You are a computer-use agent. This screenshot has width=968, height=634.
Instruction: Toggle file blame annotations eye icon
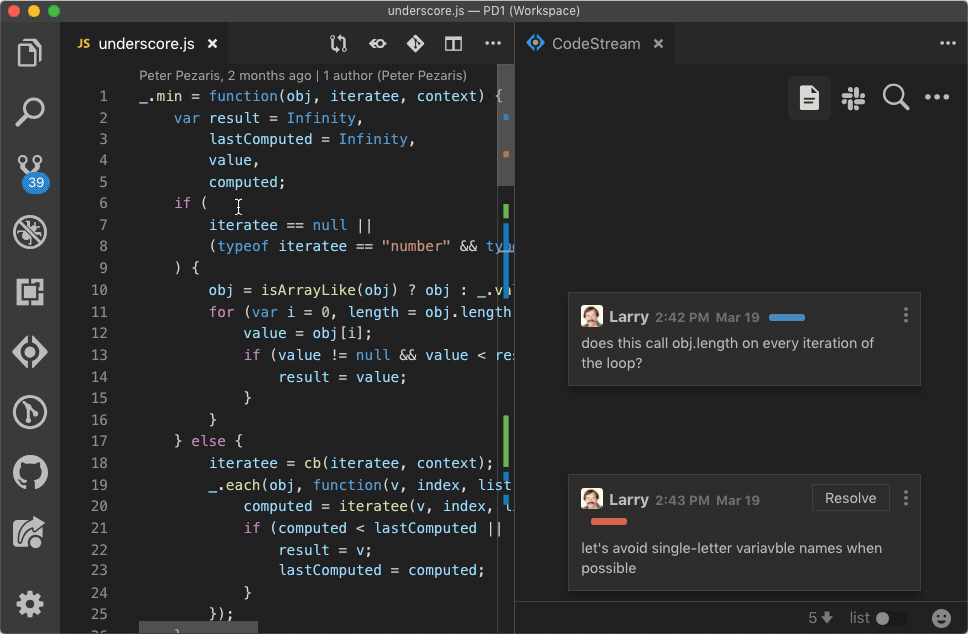pyautogui.click(x=377, y=43)
